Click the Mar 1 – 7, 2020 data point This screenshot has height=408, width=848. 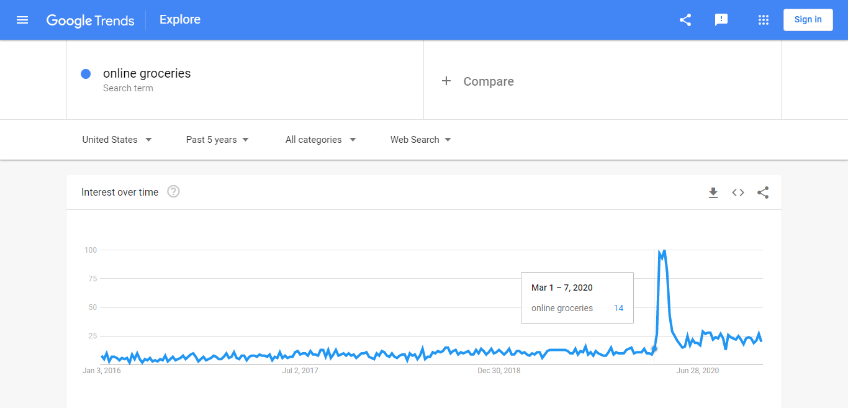point(654,348)
